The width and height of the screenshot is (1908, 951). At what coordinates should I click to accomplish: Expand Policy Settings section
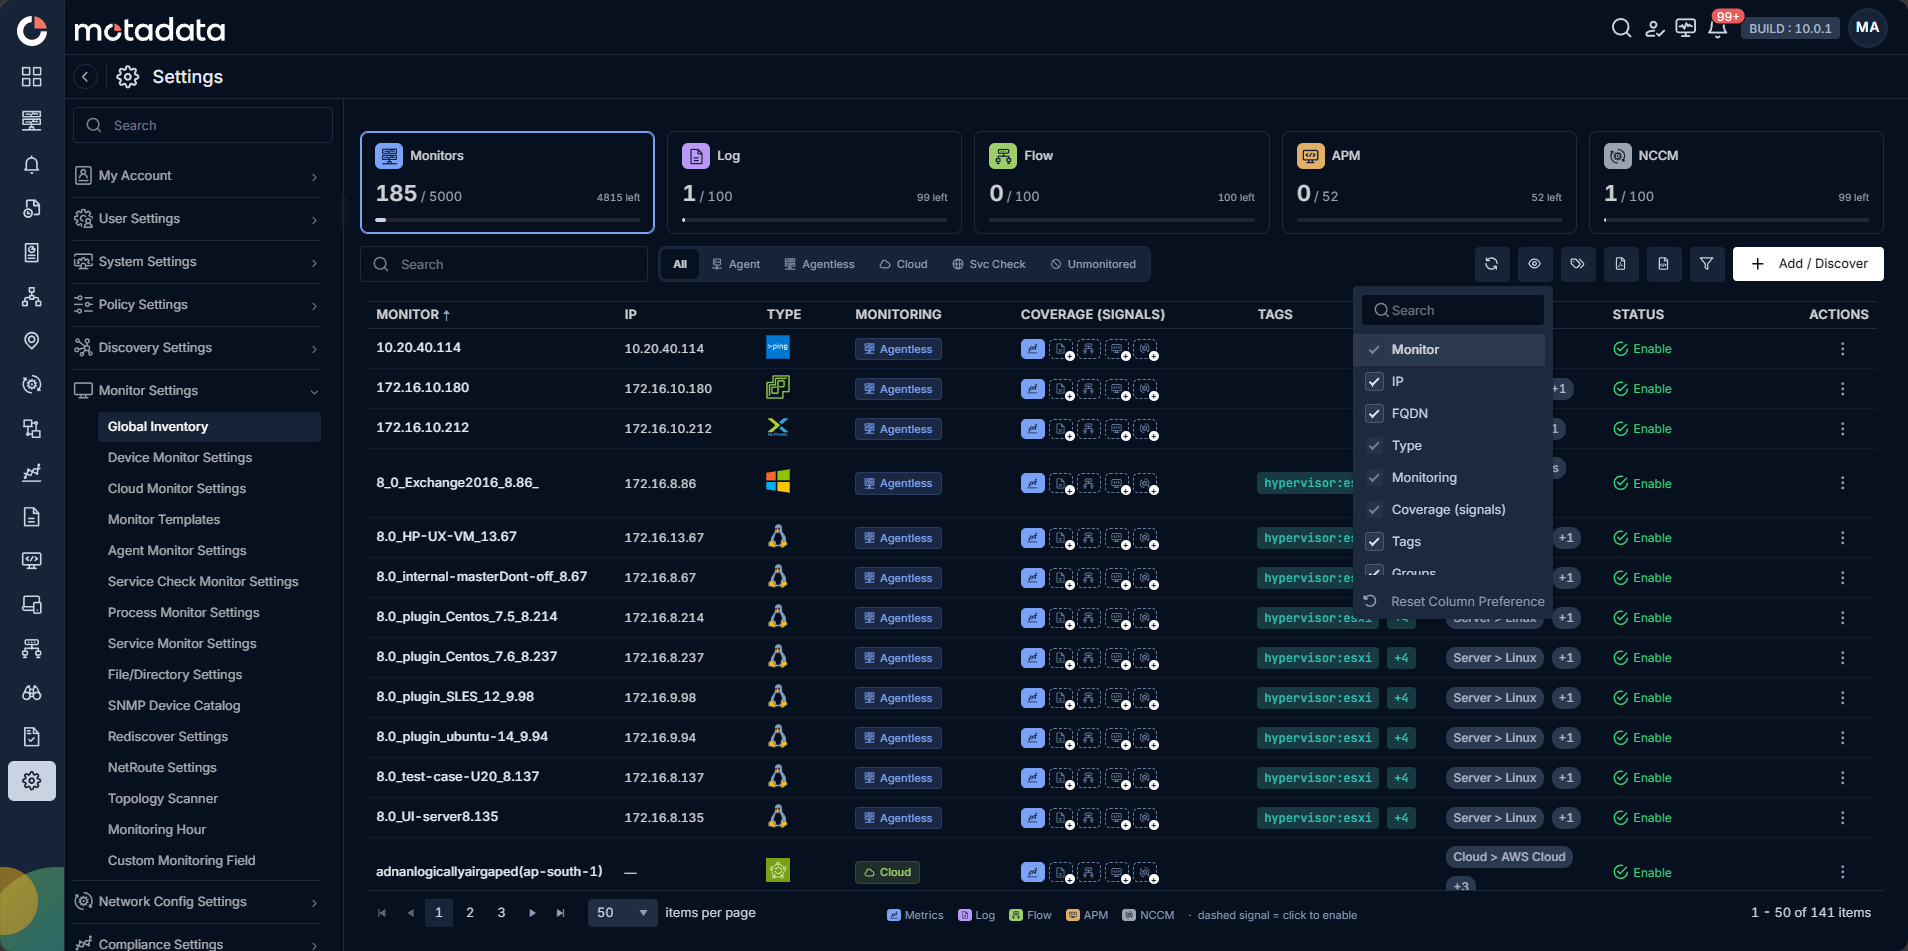click(x=197, y=305)
